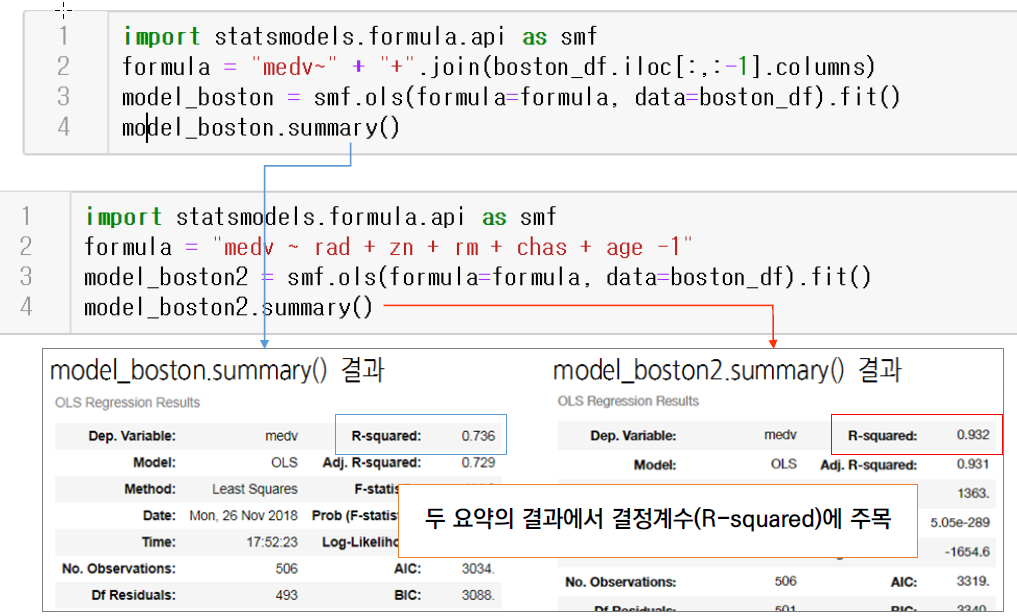Click the "model_boston = smf.ols" code line

pos(511,97)
